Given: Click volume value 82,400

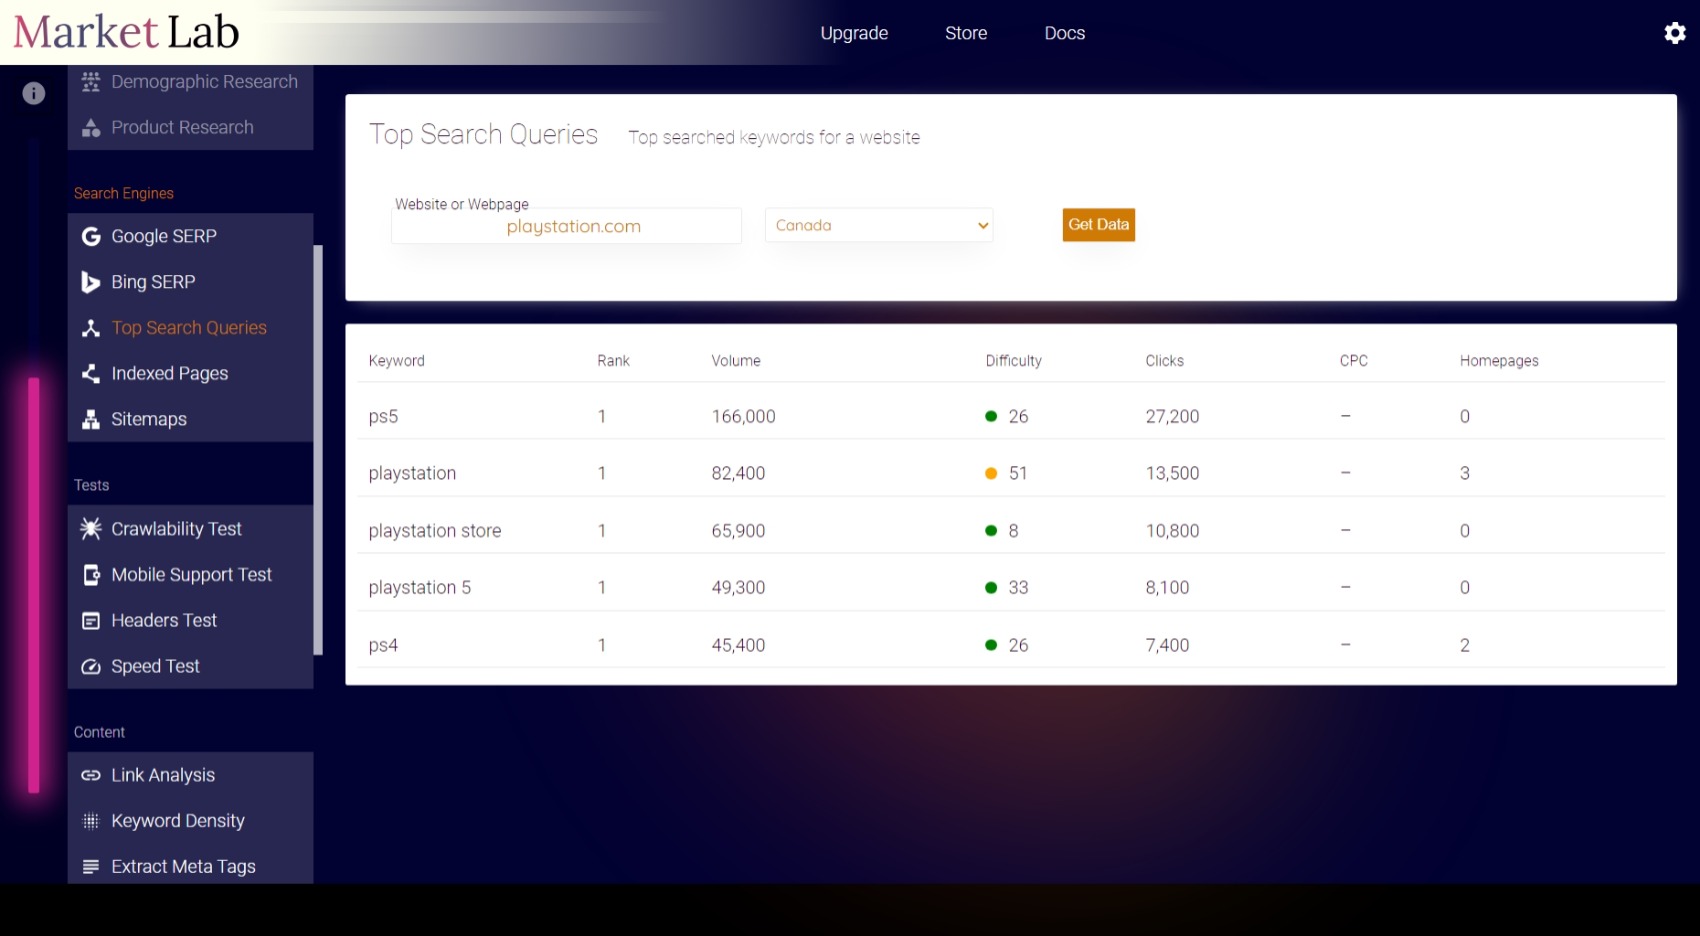Looking at the screenshot, I should point(738,474).
